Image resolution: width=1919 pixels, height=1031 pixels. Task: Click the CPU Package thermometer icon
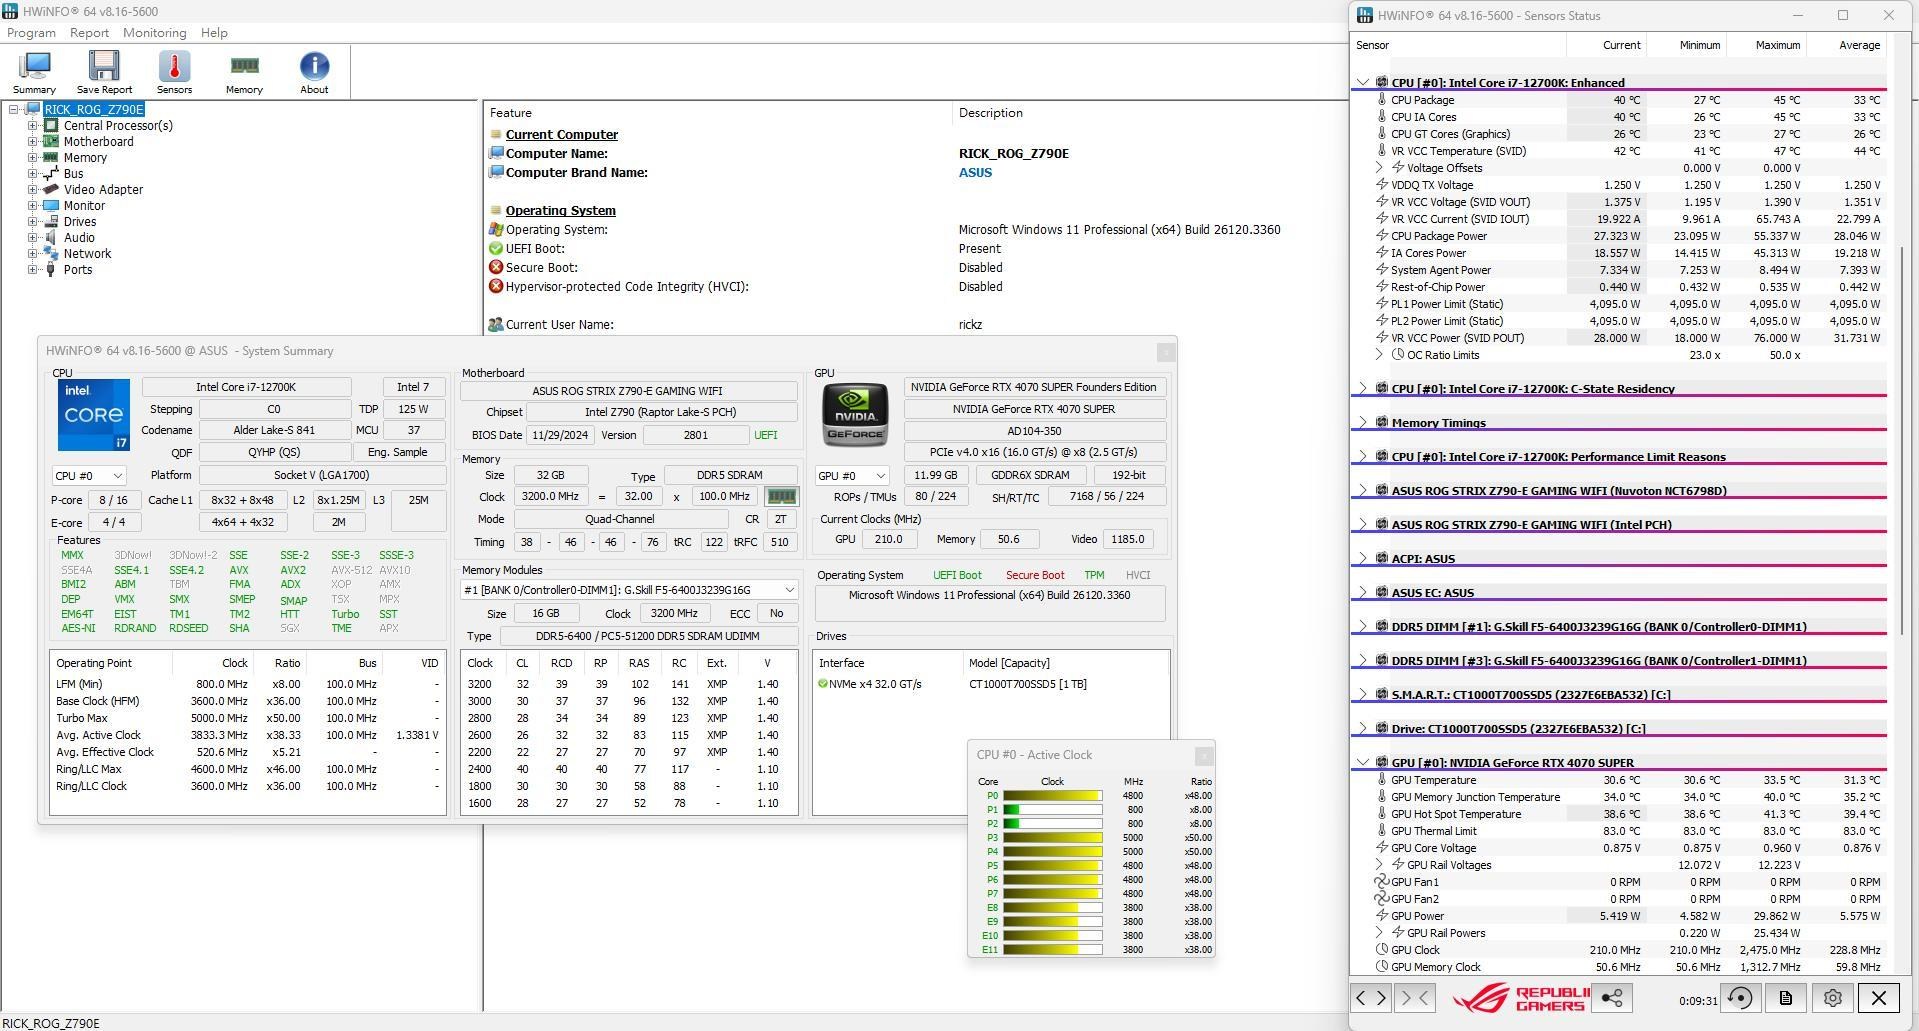1382,100
